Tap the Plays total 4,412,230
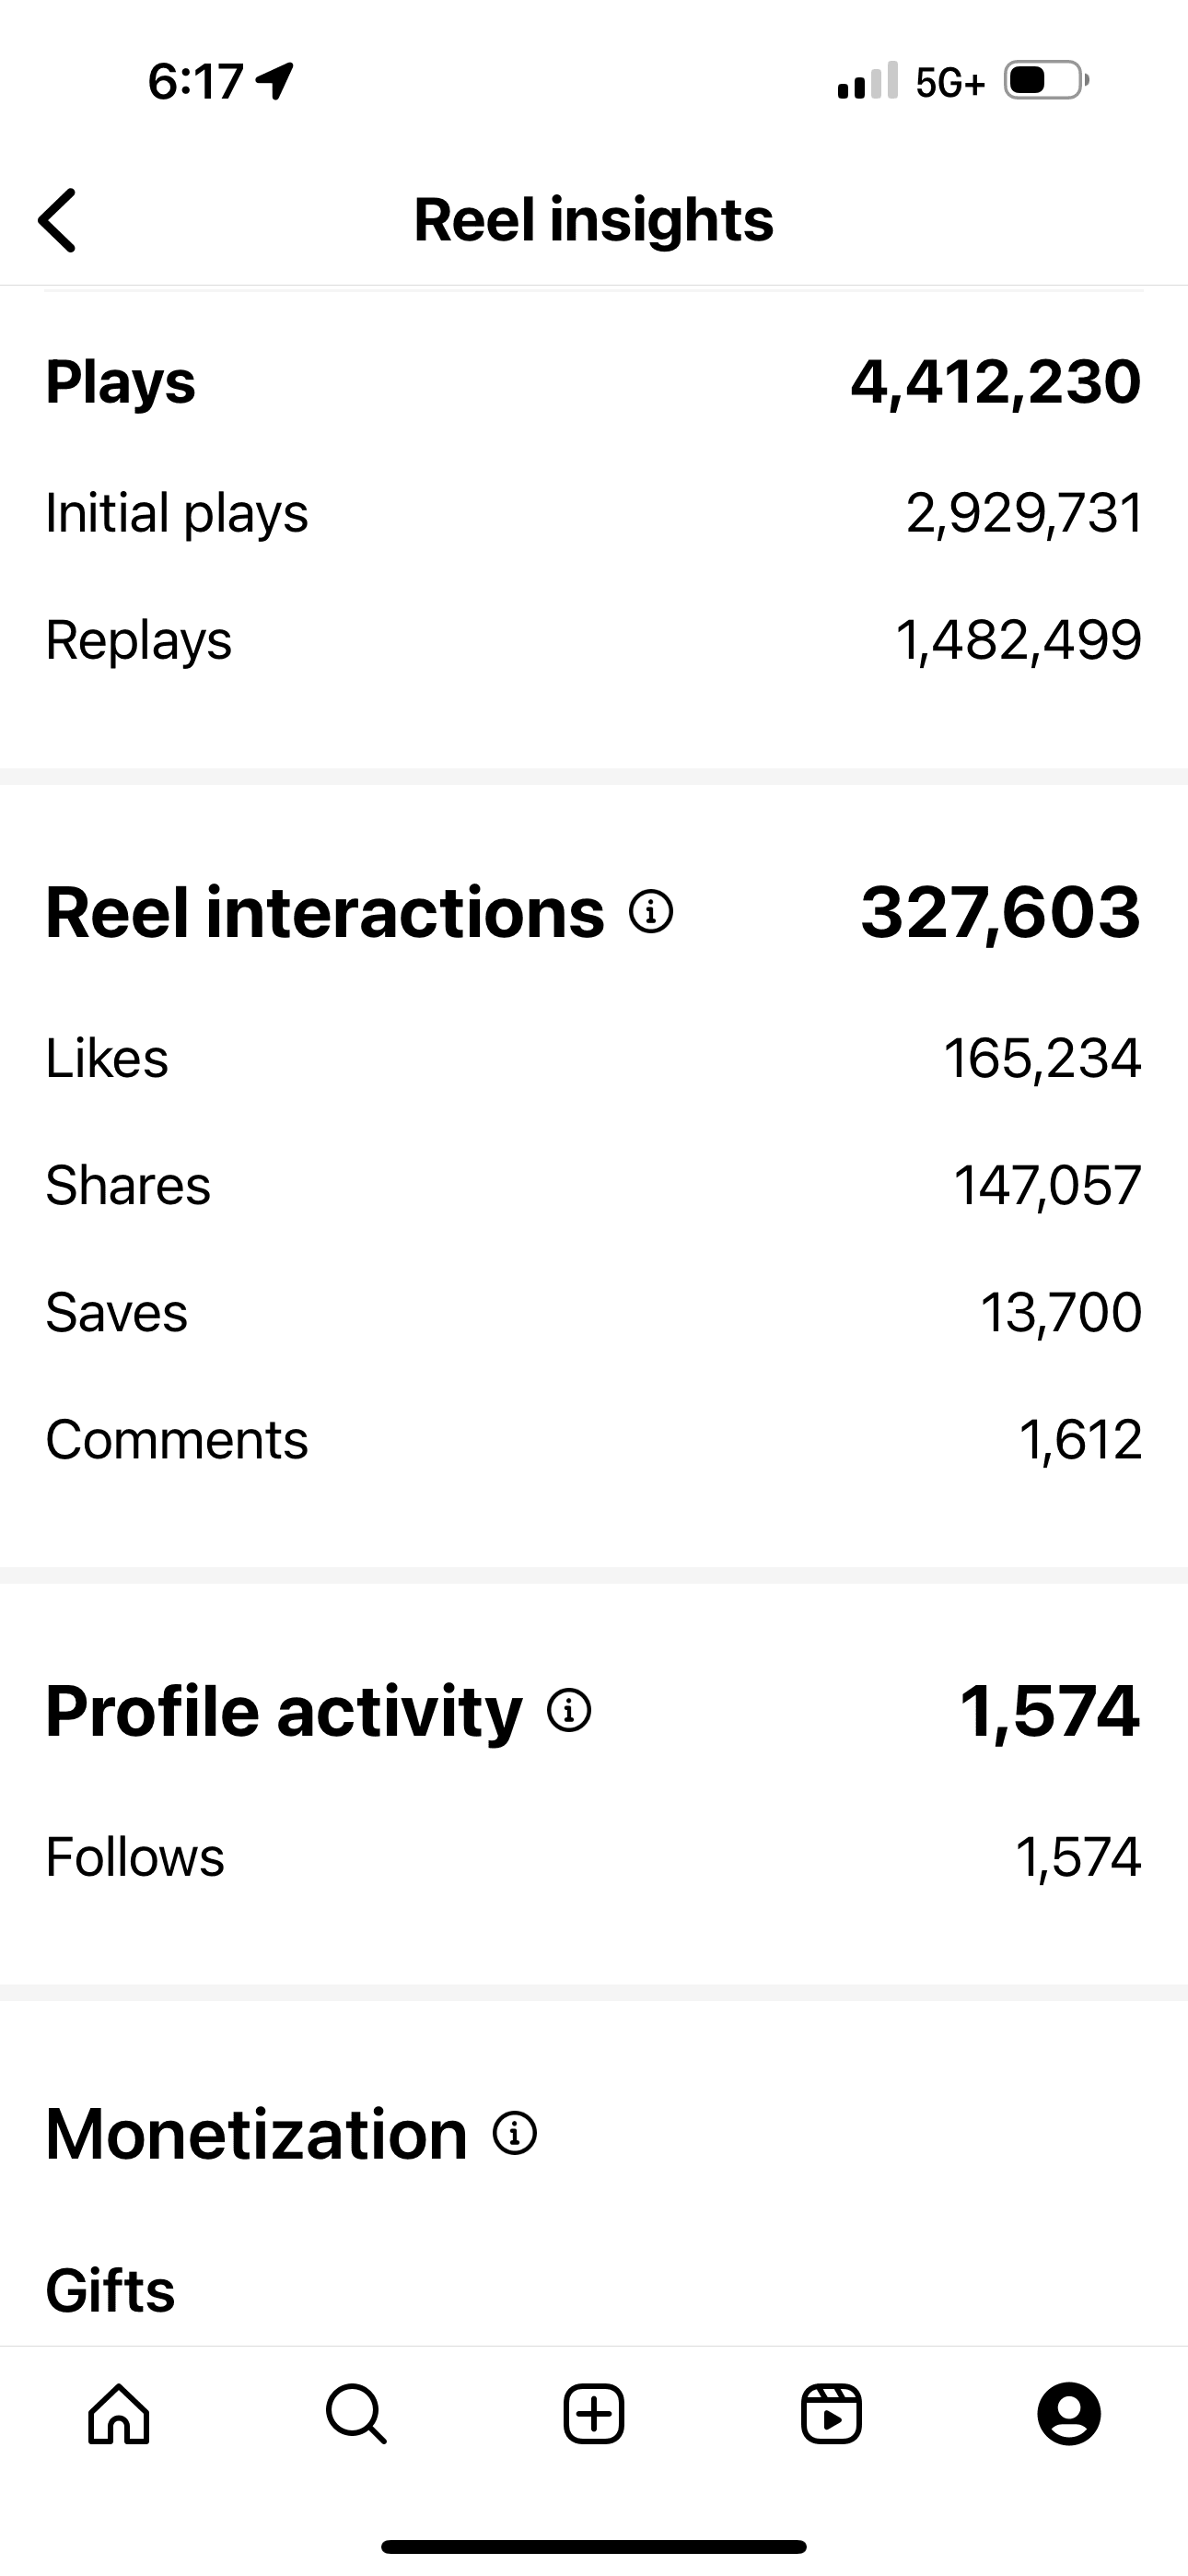The height and width of the screenshot is (2576, 1188). [x=996, y=382]
